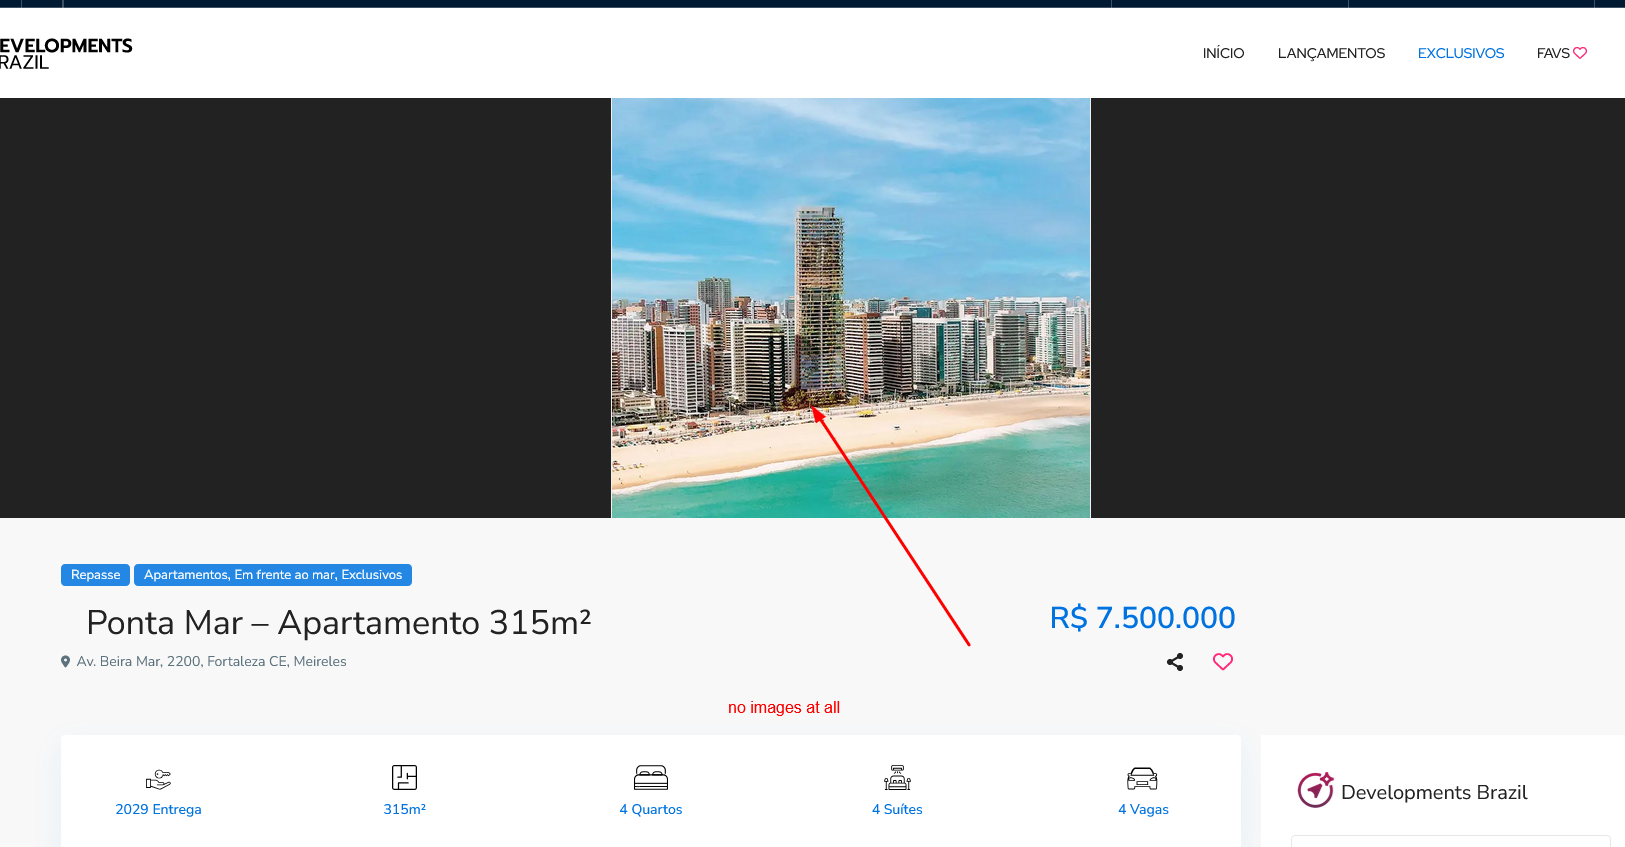
Task: Click the bed icon above 4 Quartos
Action: 651,778
